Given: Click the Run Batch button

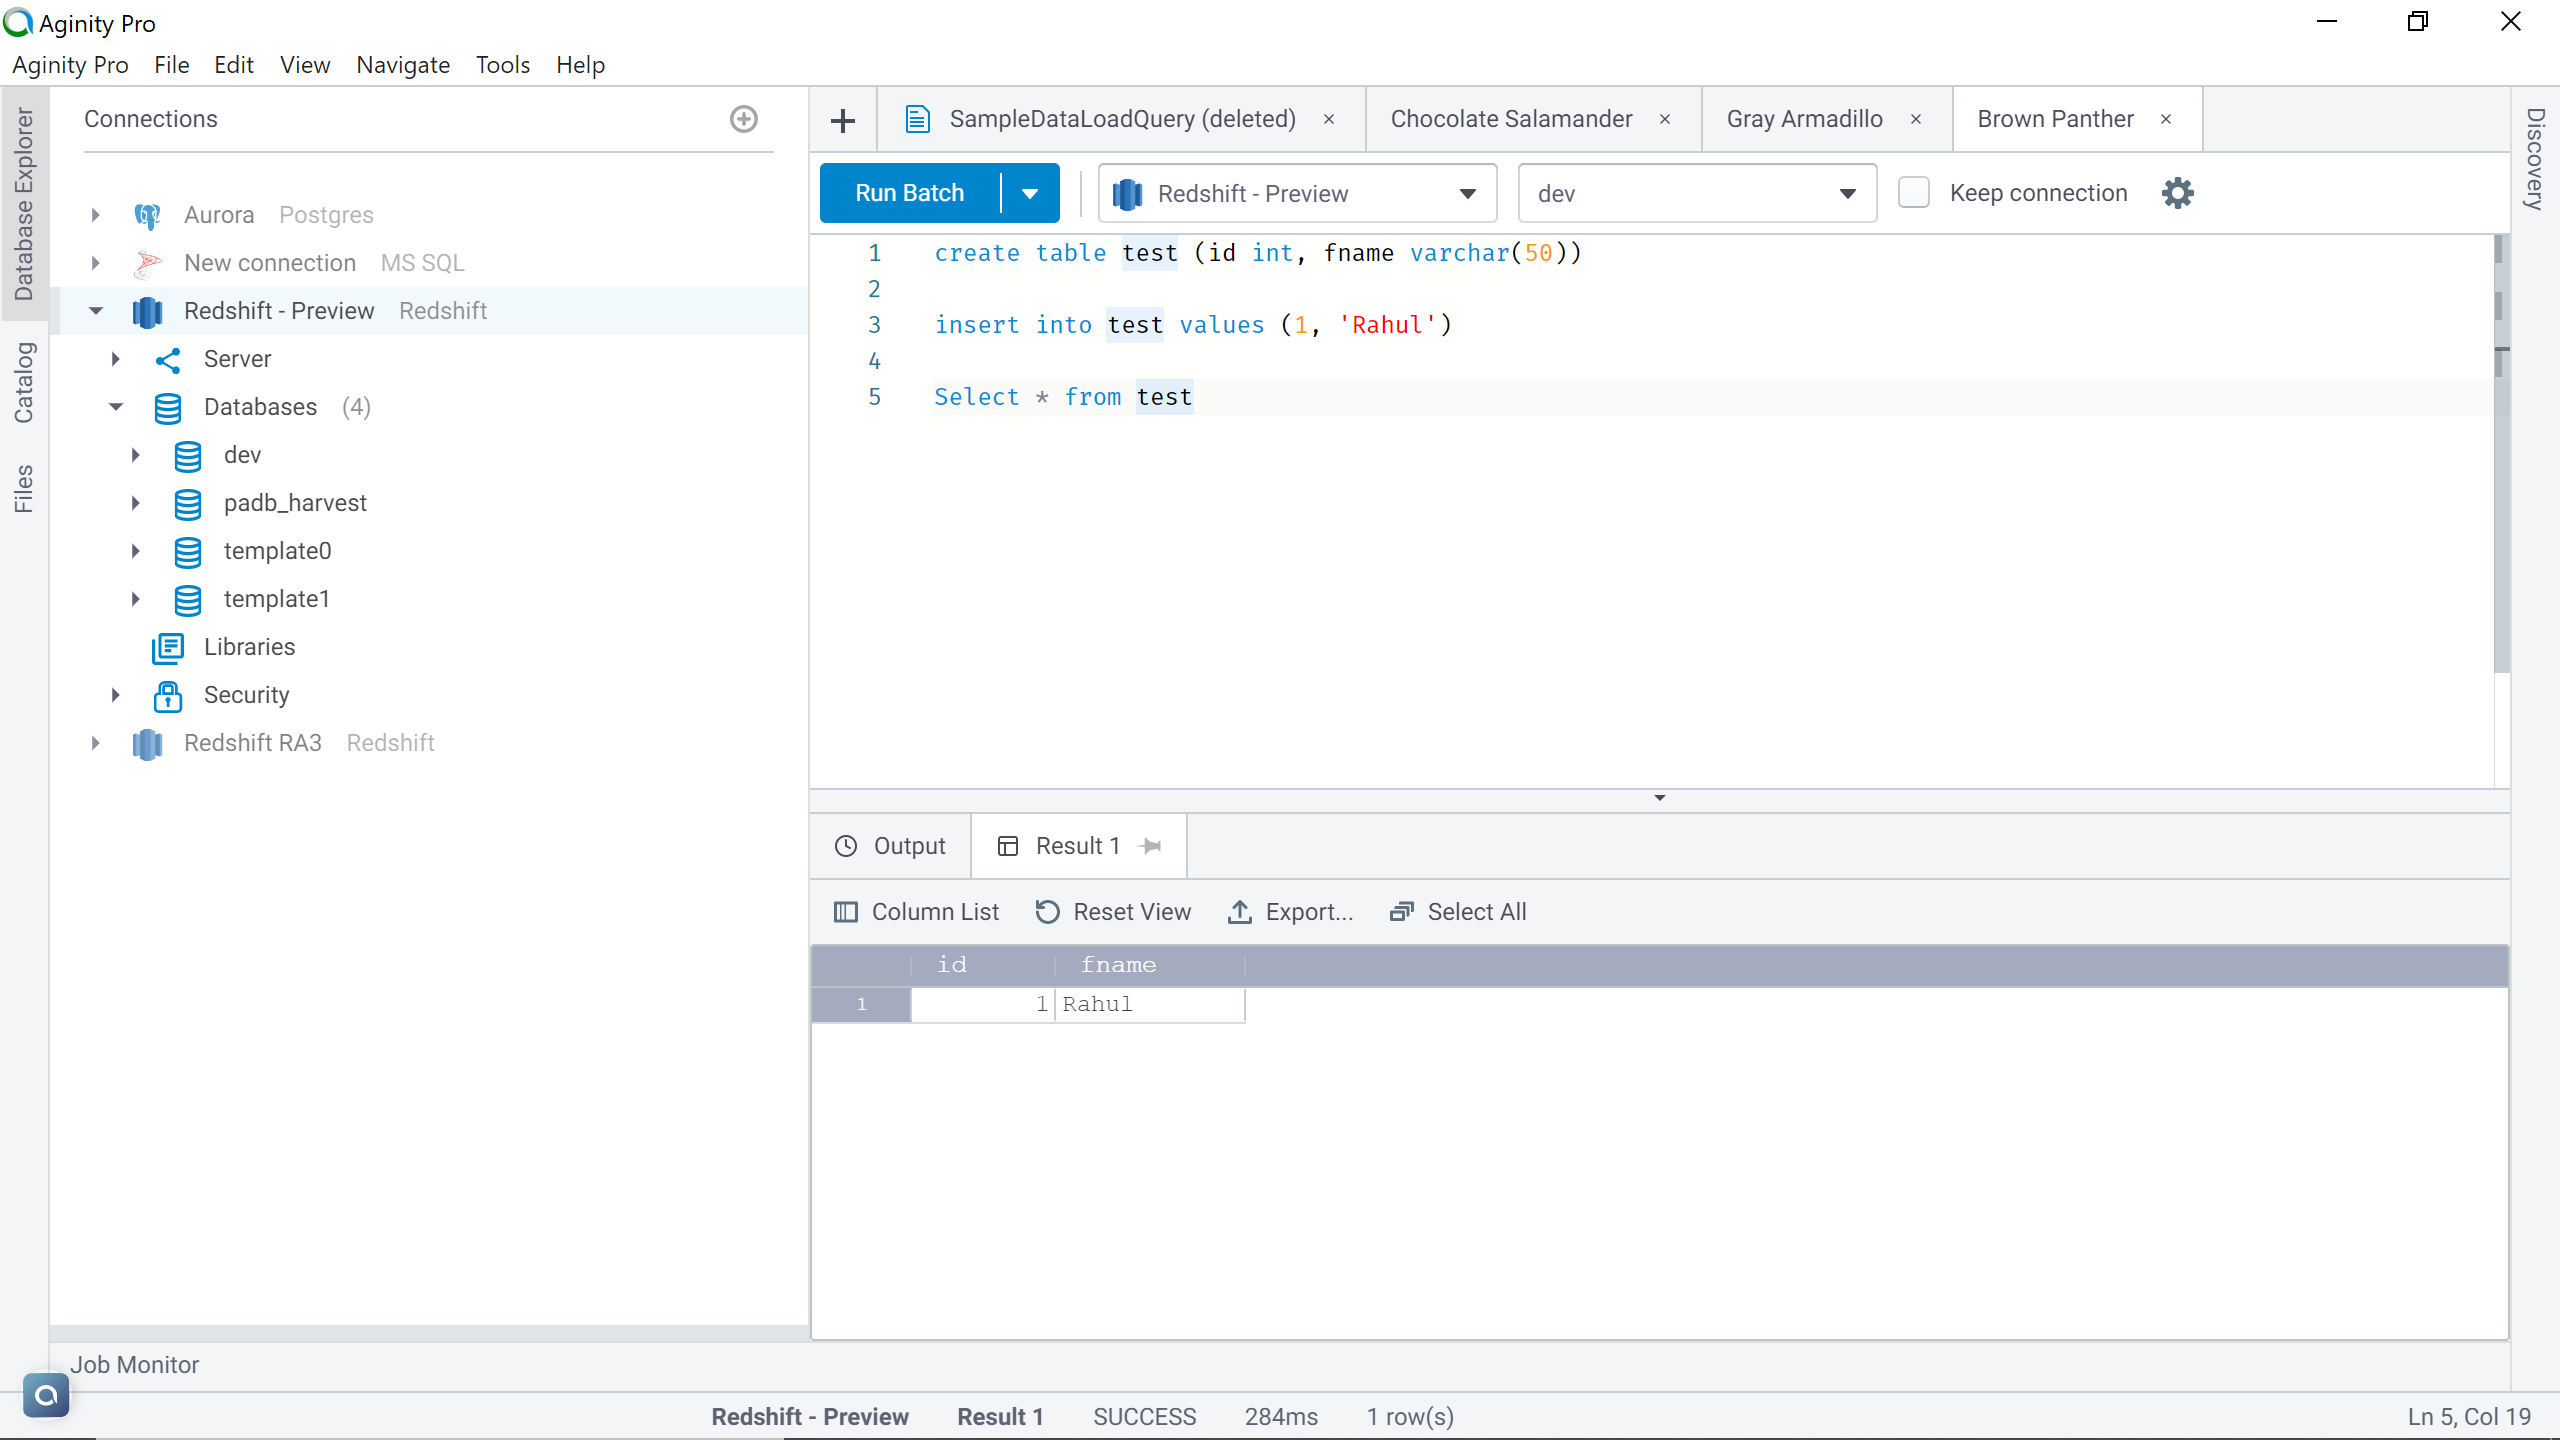Looking at the screenshot, I should 908,193.
